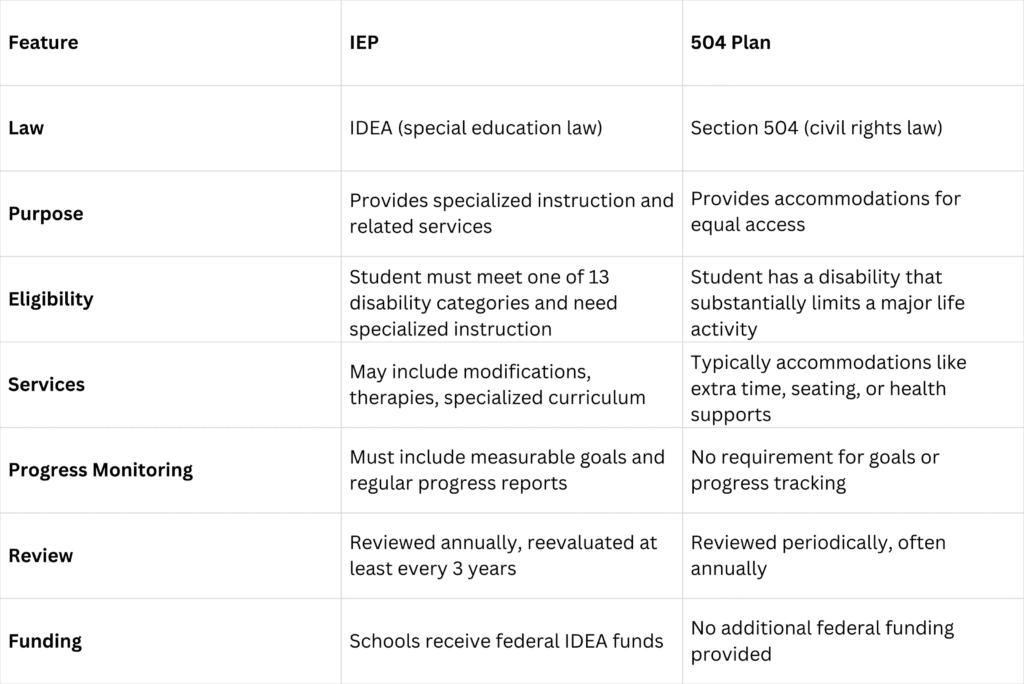Click "Provides specialized instruction and related services" text
This screenshot has height=684, width=1024.
tap(511, 213)
